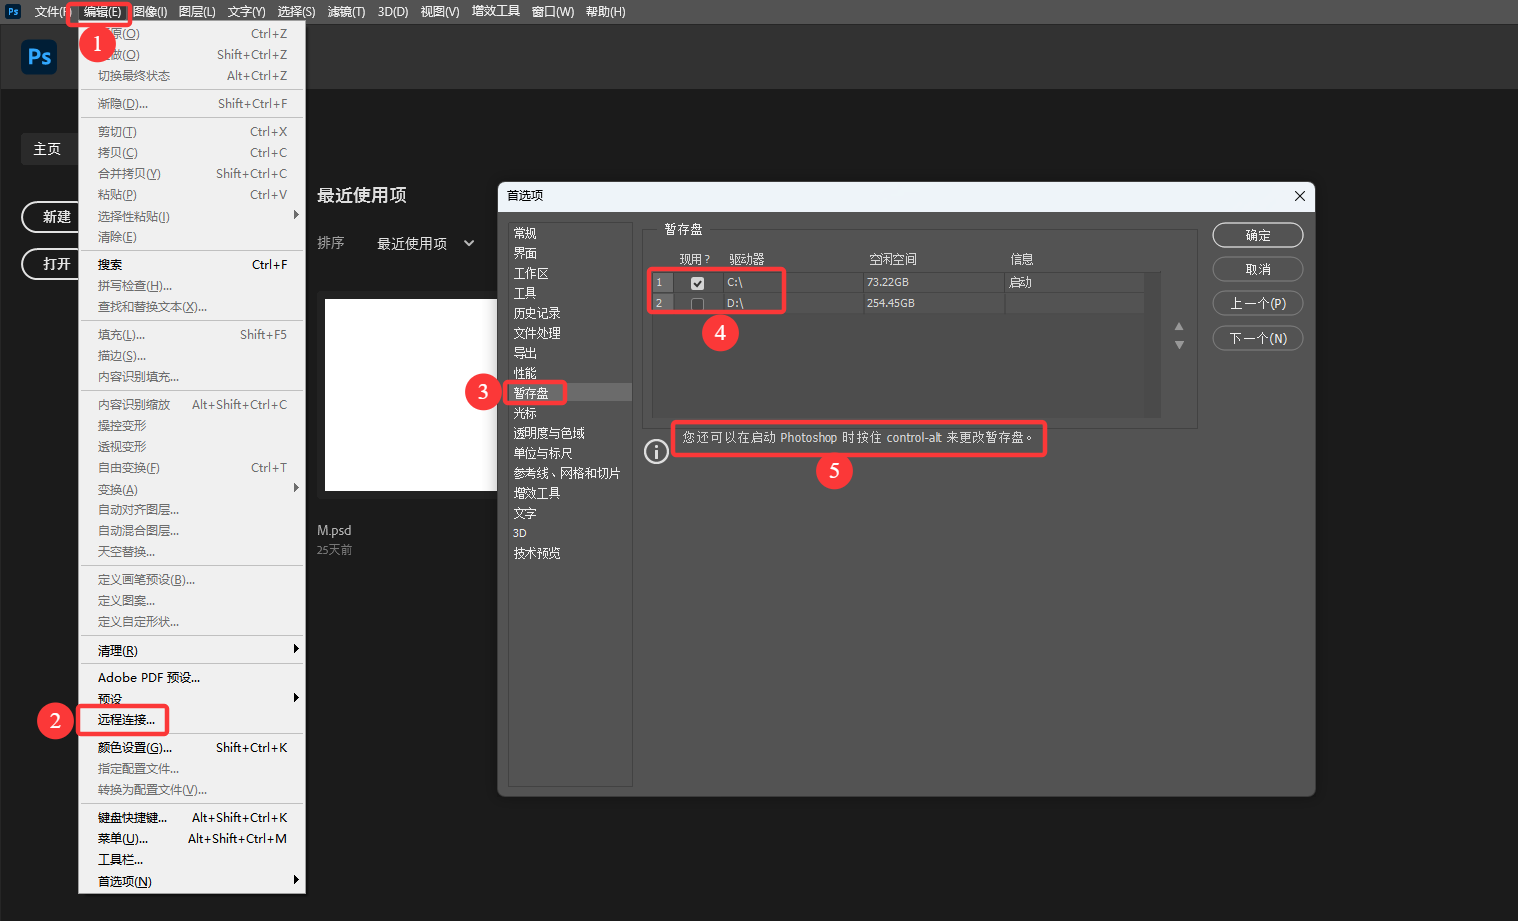Enable the D:\ scratch disk checkbox
The image size is (1518, 921).
point(697,304)
